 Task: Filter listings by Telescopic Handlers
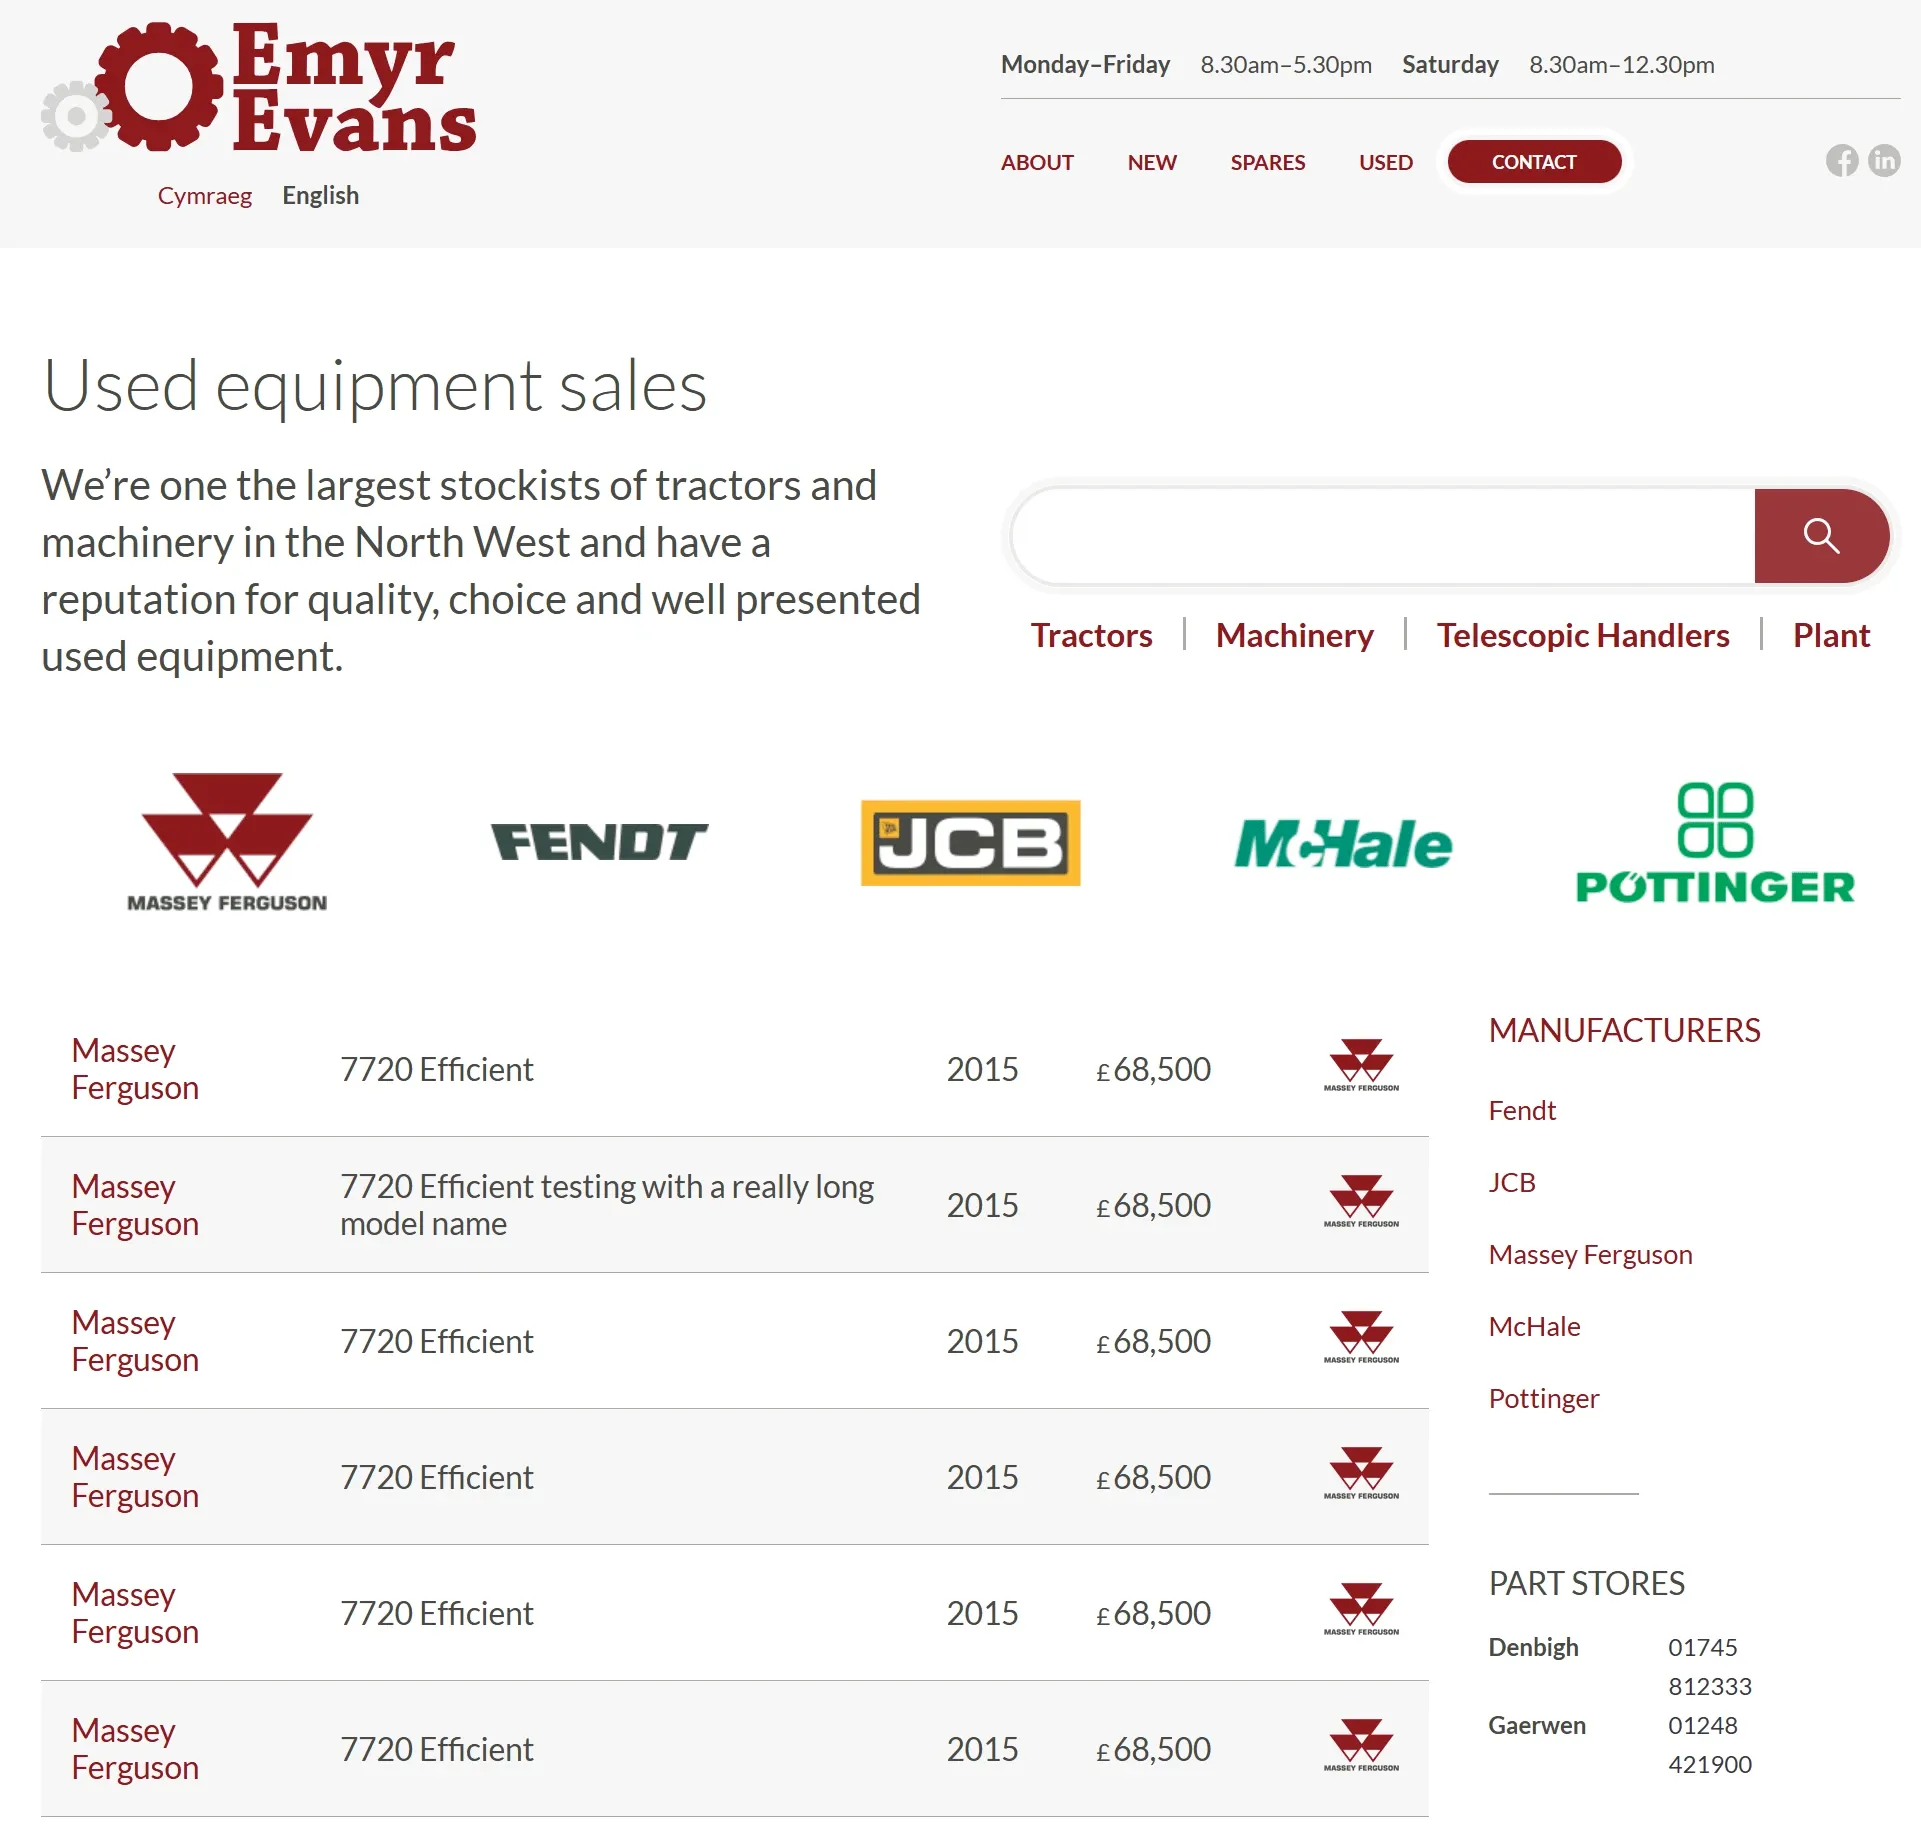pyautogui.click(x=1583, y=634)
